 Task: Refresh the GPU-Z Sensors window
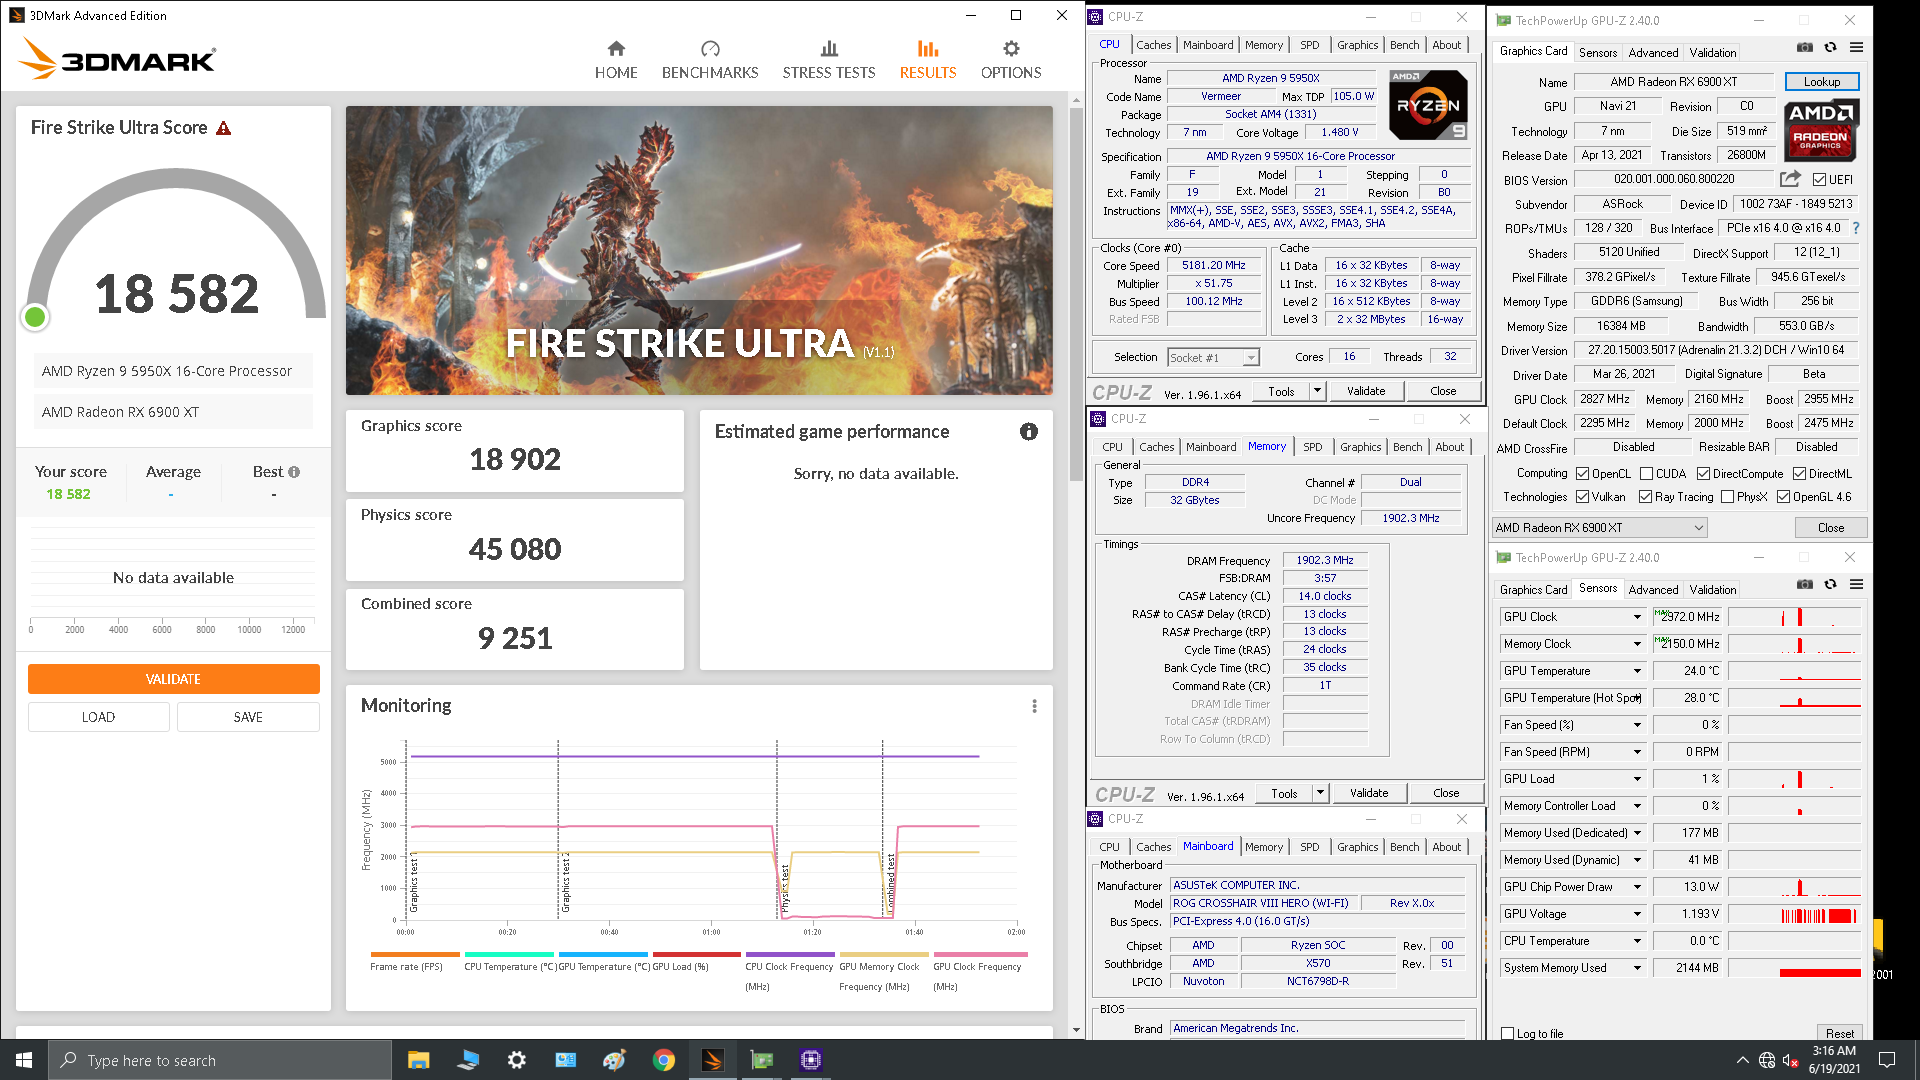pyautogui.click(x=1830, y=584)
